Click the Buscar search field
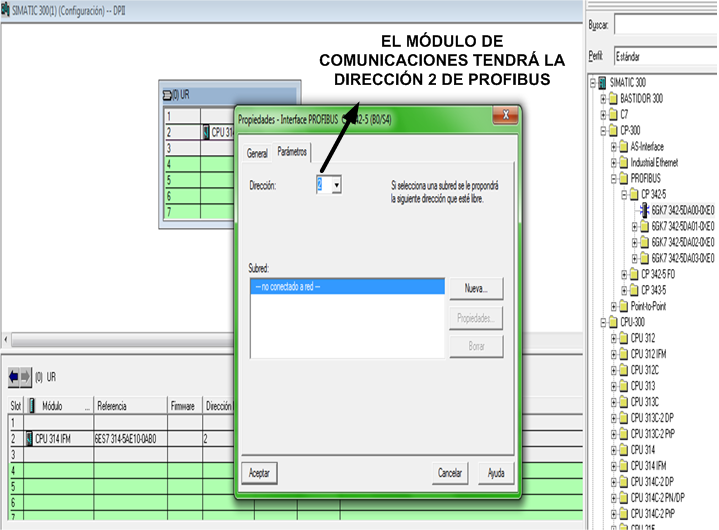The width and height of the screenshot is (719, 530). [666, 25]
